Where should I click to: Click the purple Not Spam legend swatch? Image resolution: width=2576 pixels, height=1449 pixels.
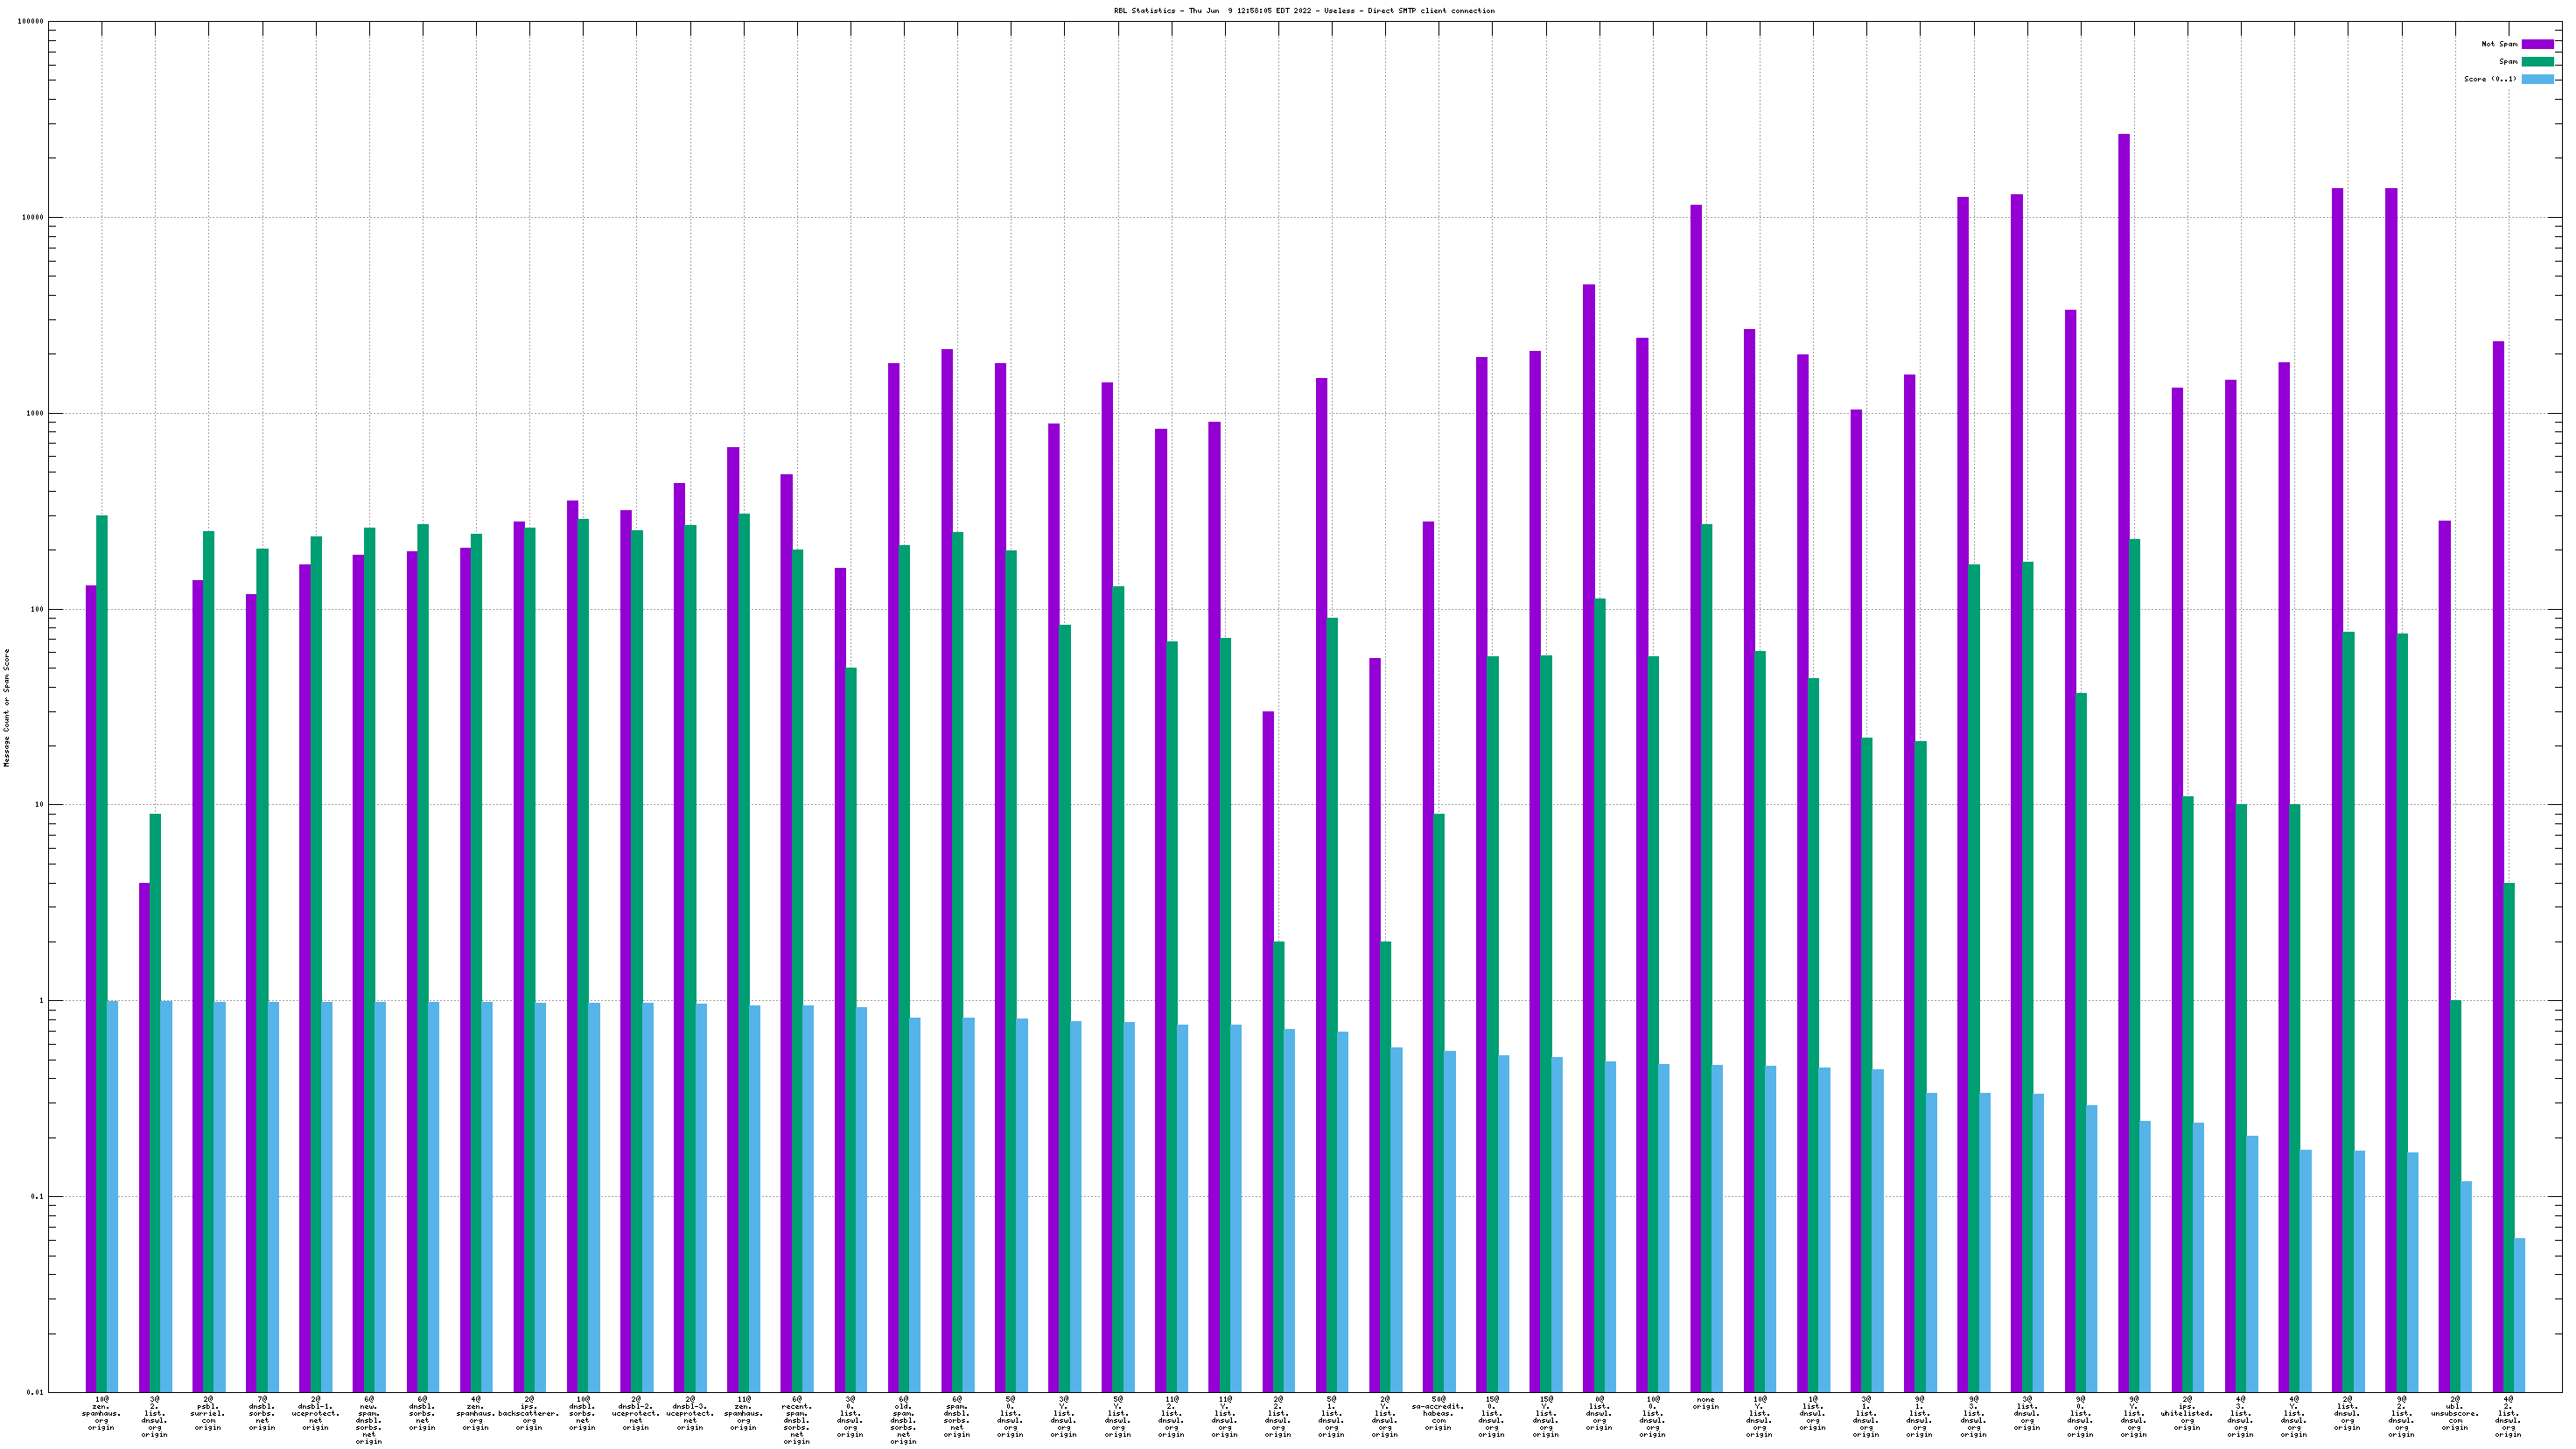[2537, 44]
